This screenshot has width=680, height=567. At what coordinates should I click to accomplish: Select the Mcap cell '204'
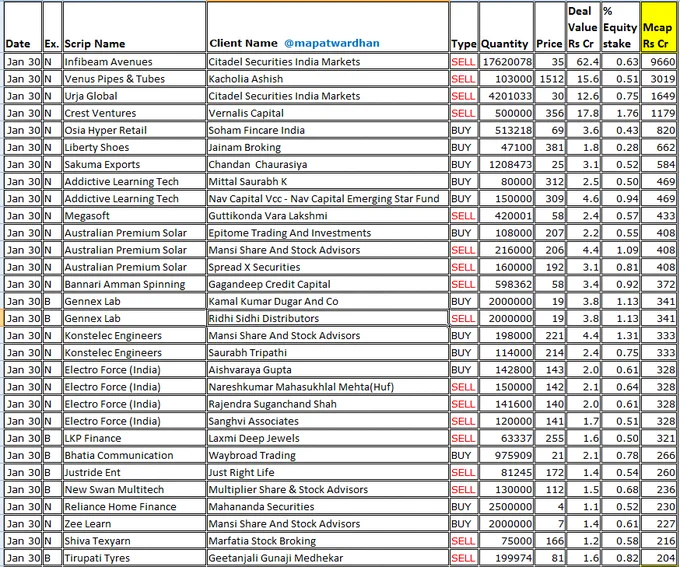[x=658, y=558]
